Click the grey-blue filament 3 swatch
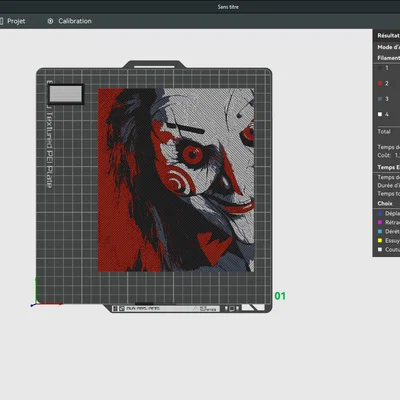The height and width of the screenshot is (400, 400). [x=380, y=99]
